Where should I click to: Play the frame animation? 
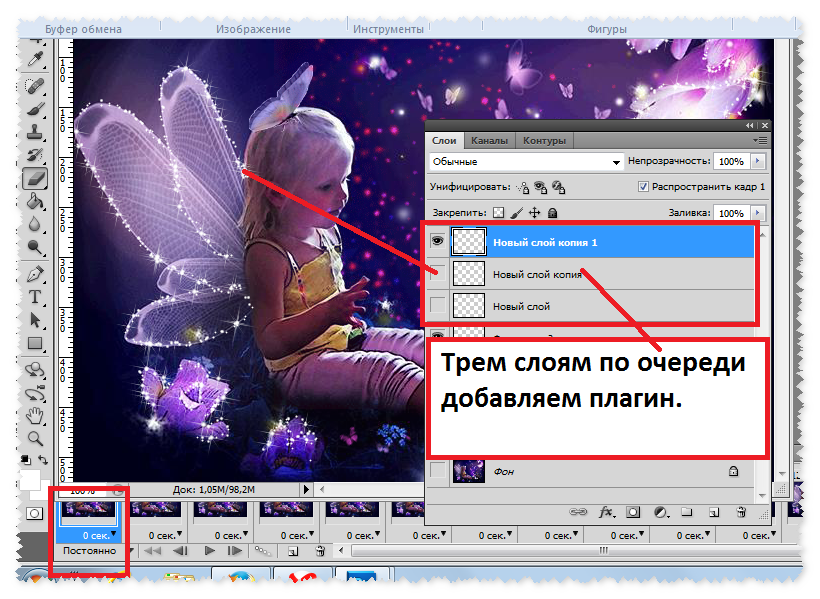coord(210,550)
